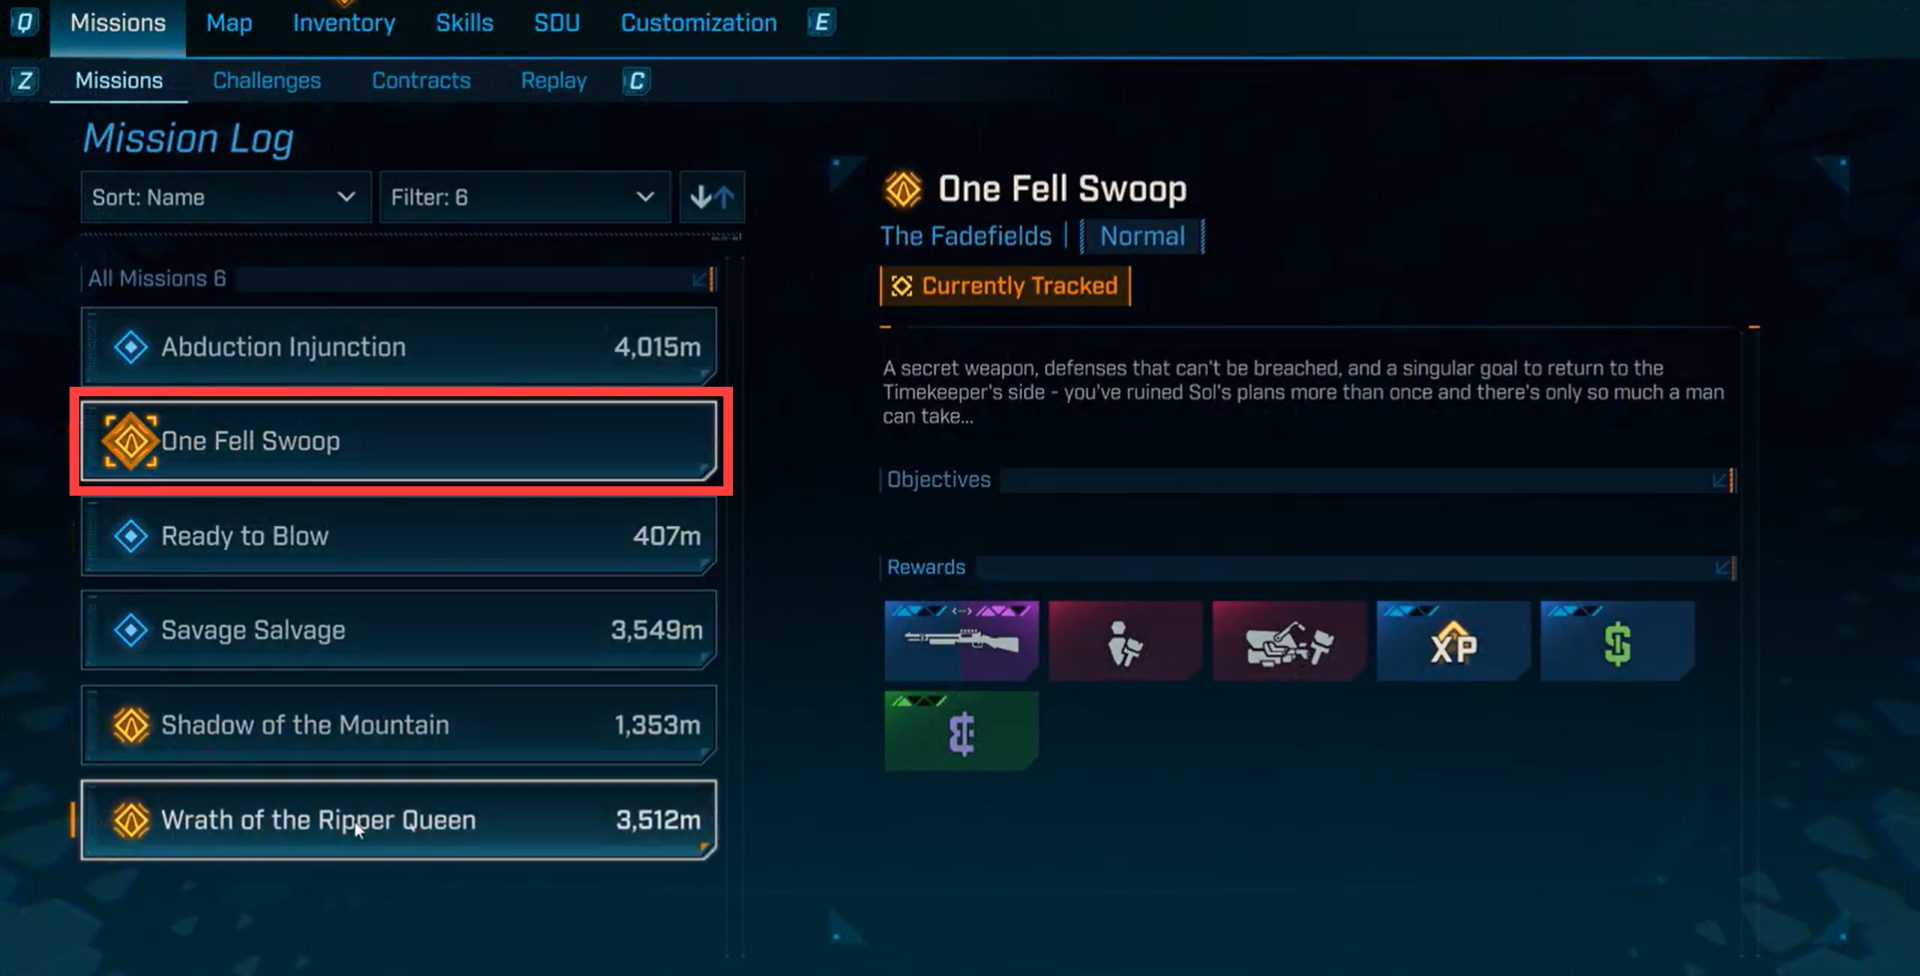The width and height of the screenshot is (1920, 976).
Task: Click the E key prompt icon
Action: [821, 22]
